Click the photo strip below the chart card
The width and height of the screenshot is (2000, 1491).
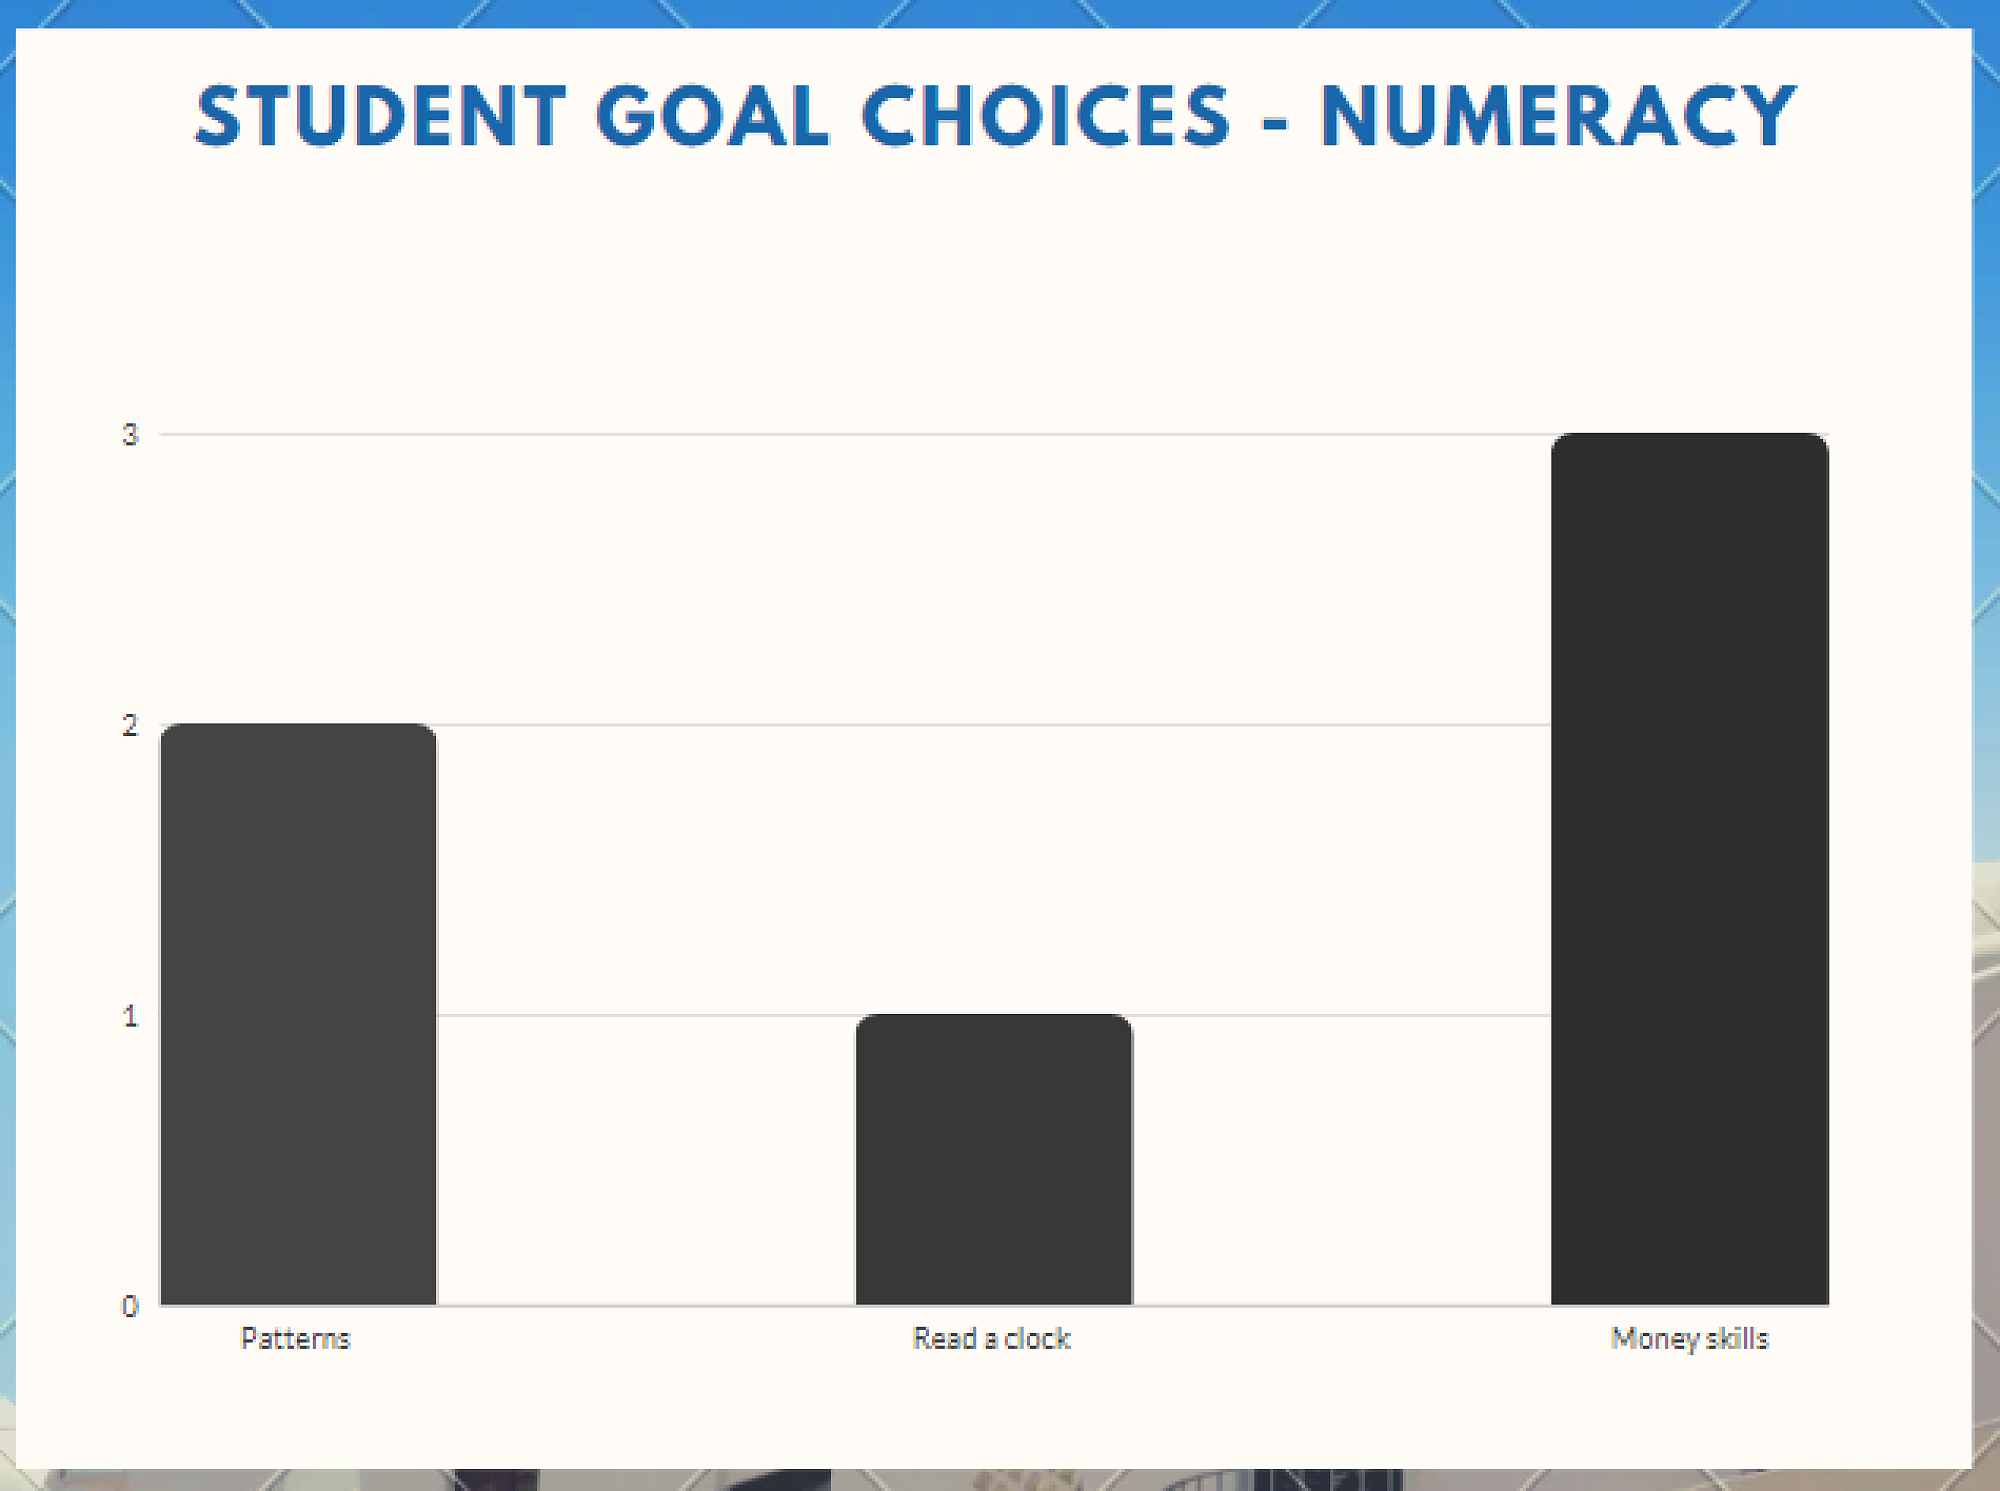[x=1000, y=1480]
